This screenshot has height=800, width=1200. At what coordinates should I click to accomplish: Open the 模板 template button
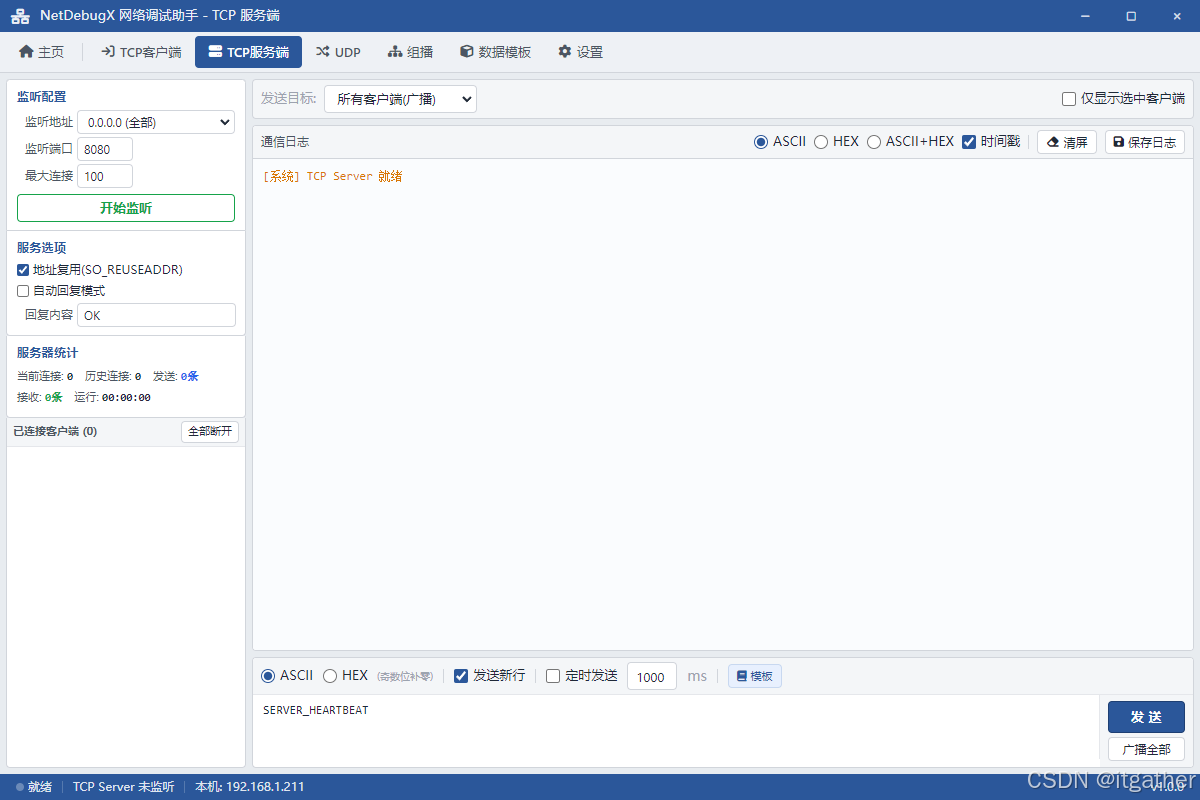point(755,676)
